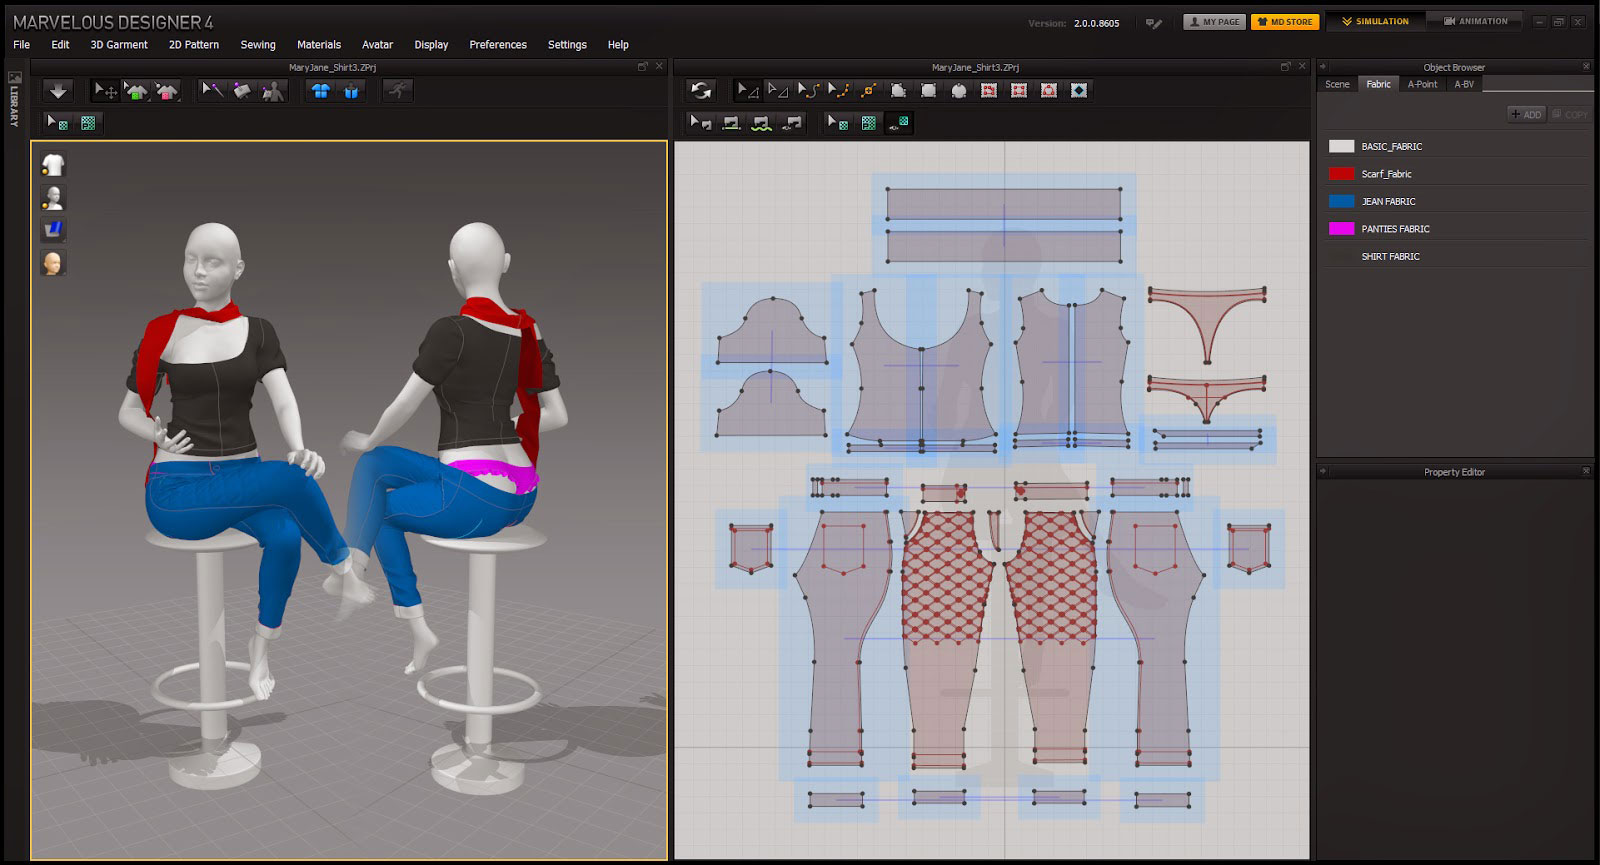This screenshot has width=1600, height=865.
Task: Toggle garment display shirt icon in 3D view
Action: pyautogui.click(x=53, y=166)
